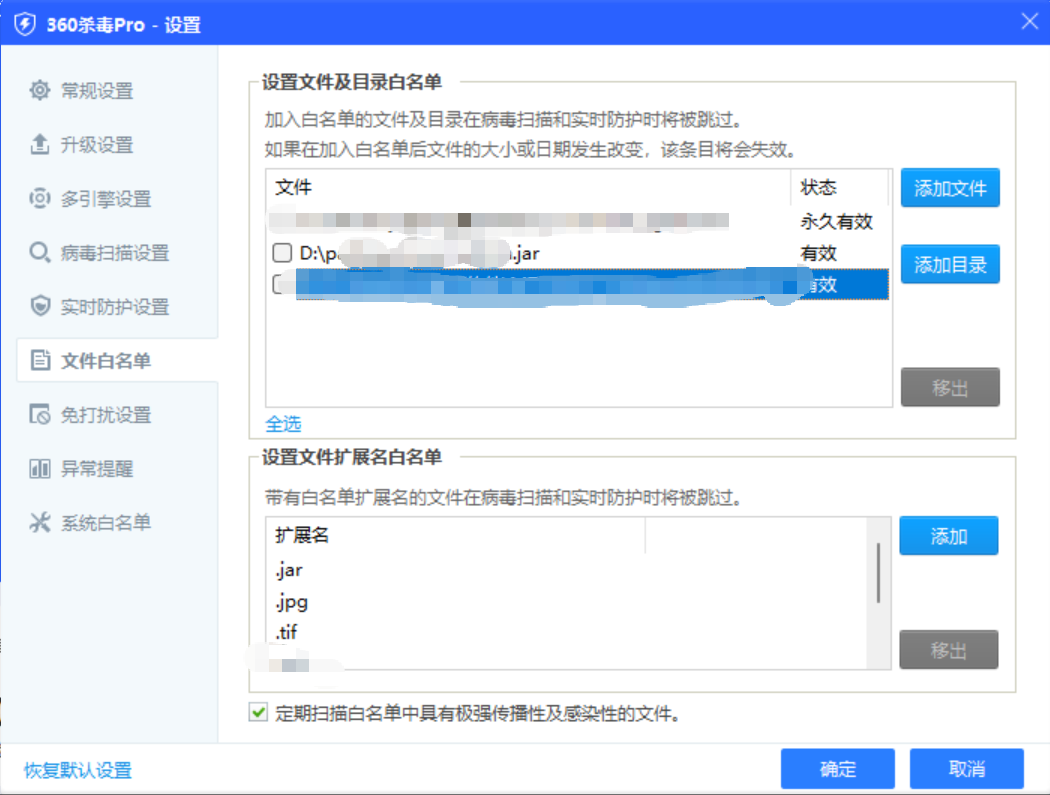The height and width of the screenshot is (795, 1050).
Task: Click the 全选 link
Action: (283, 424)
